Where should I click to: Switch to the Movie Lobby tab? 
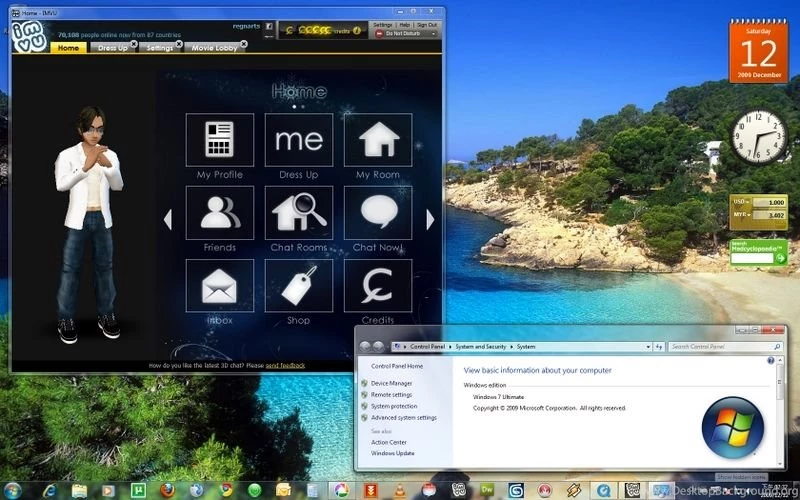click(214, 48)
